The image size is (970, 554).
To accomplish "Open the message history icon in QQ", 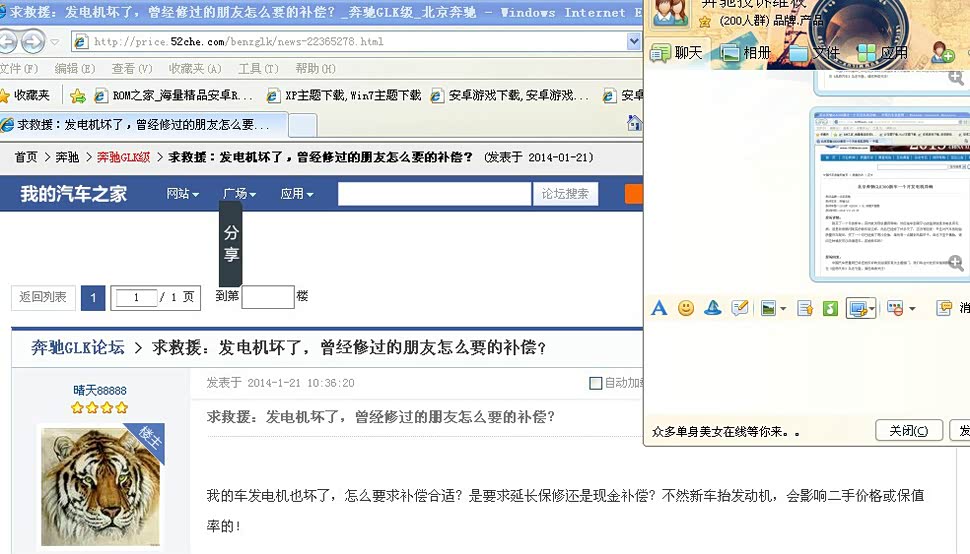I will tap(944, 308).
